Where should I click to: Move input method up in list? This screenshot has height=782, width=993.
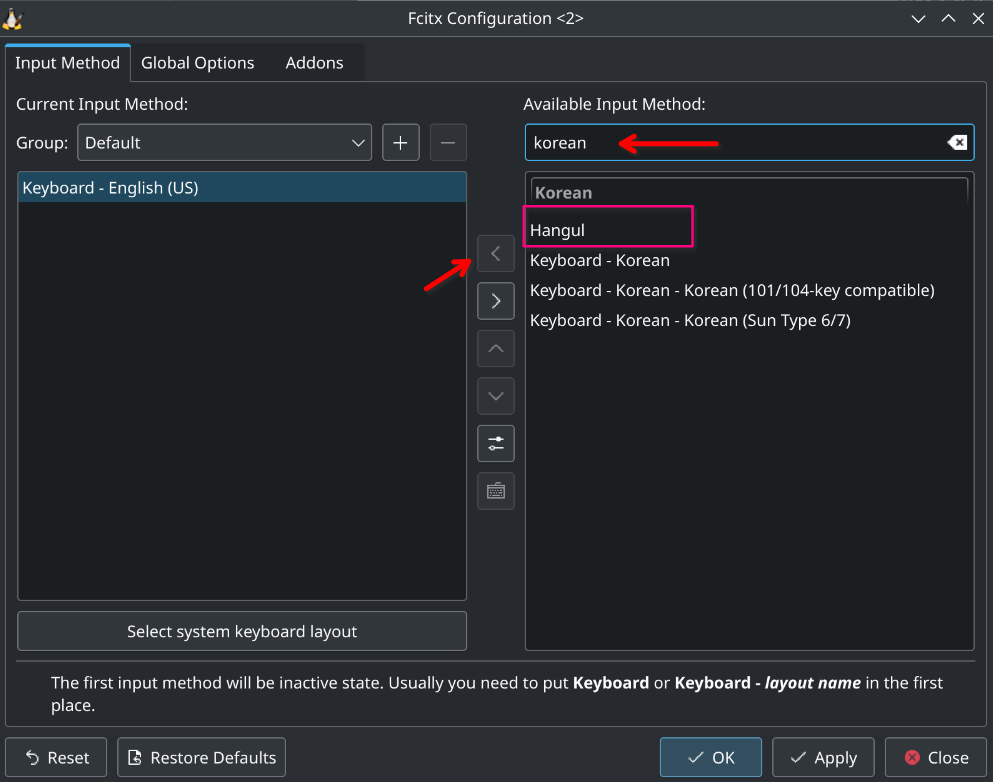point(496,348)
